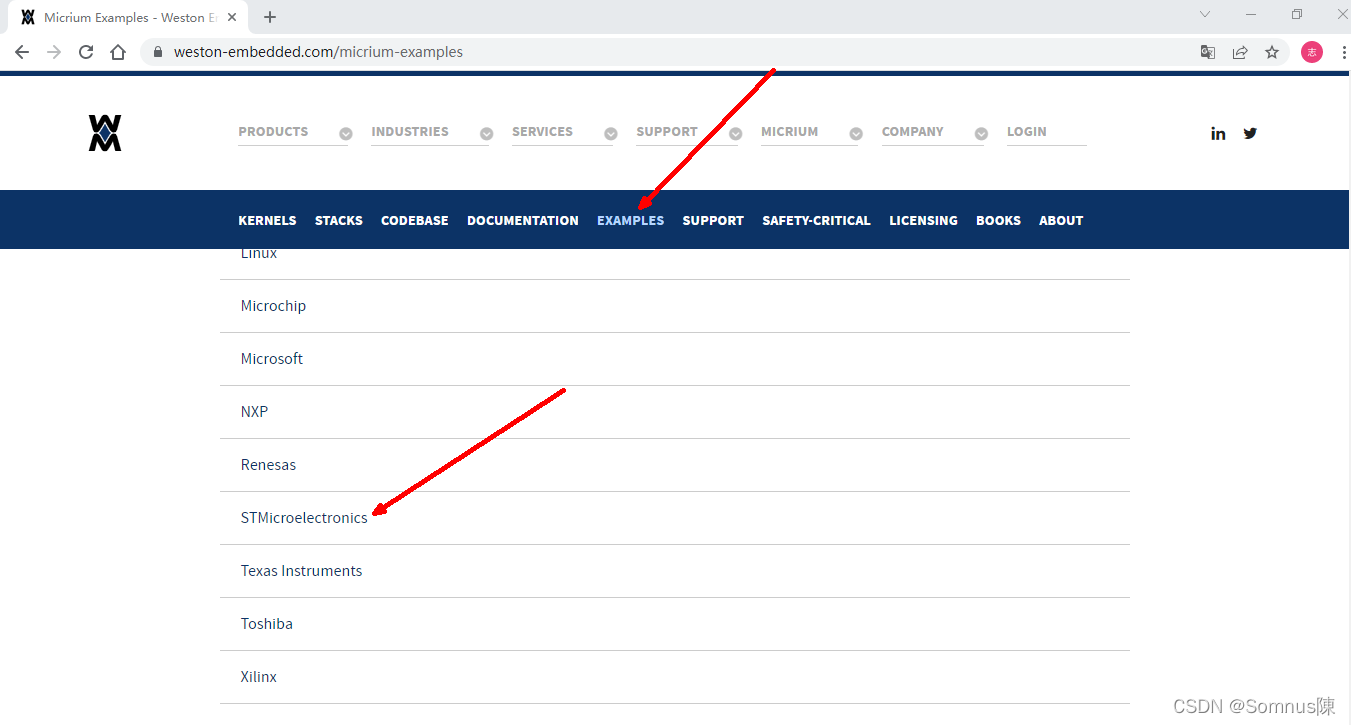Expand the Texas Instruments vendor row

[675, 571]
